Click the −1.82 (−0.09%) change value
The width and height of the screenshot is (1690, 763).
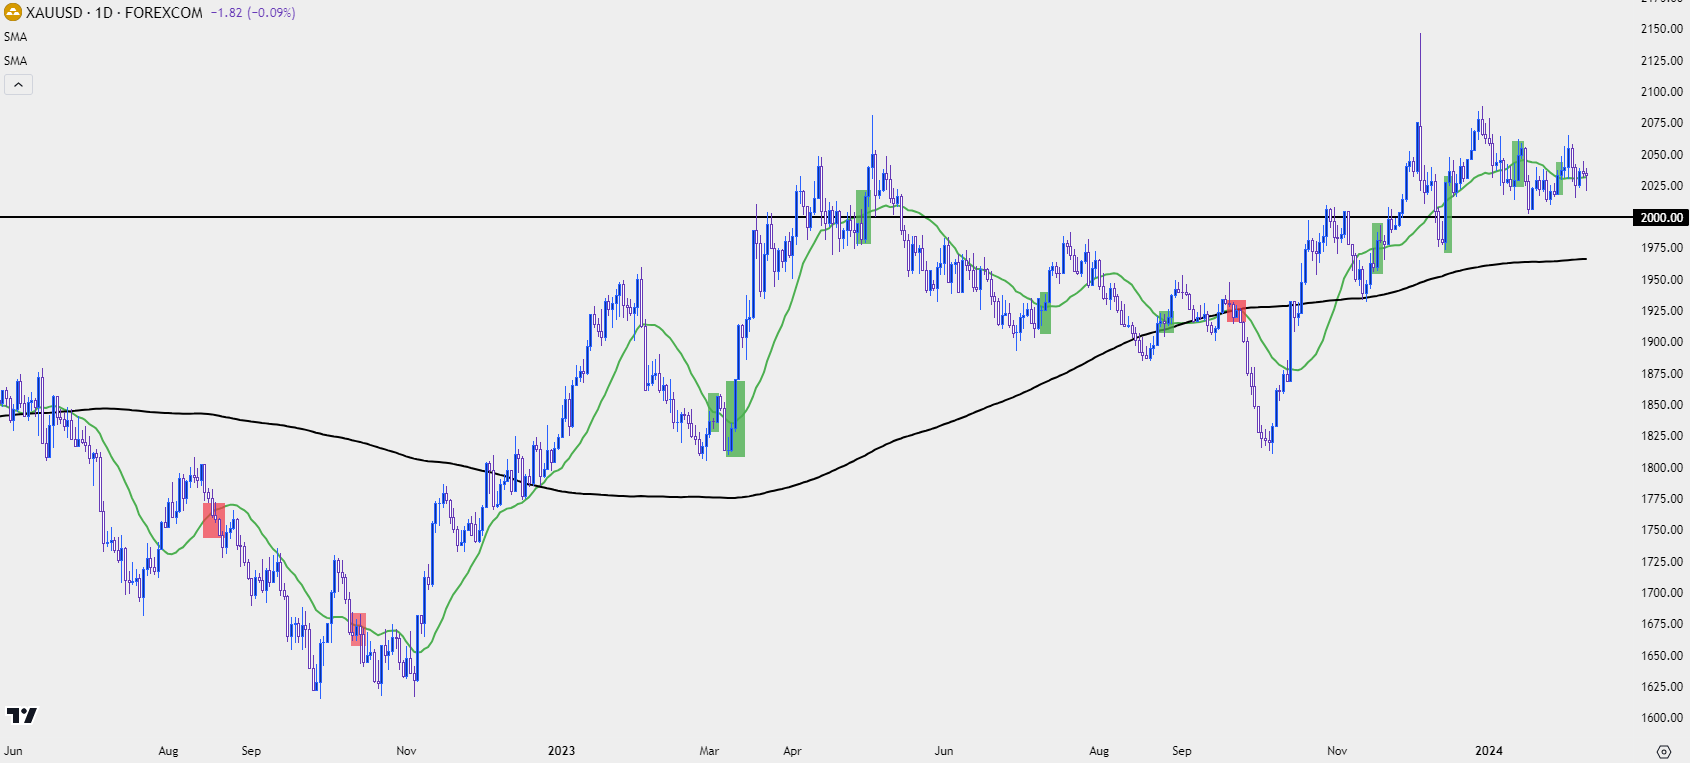[x=253, y=13]
